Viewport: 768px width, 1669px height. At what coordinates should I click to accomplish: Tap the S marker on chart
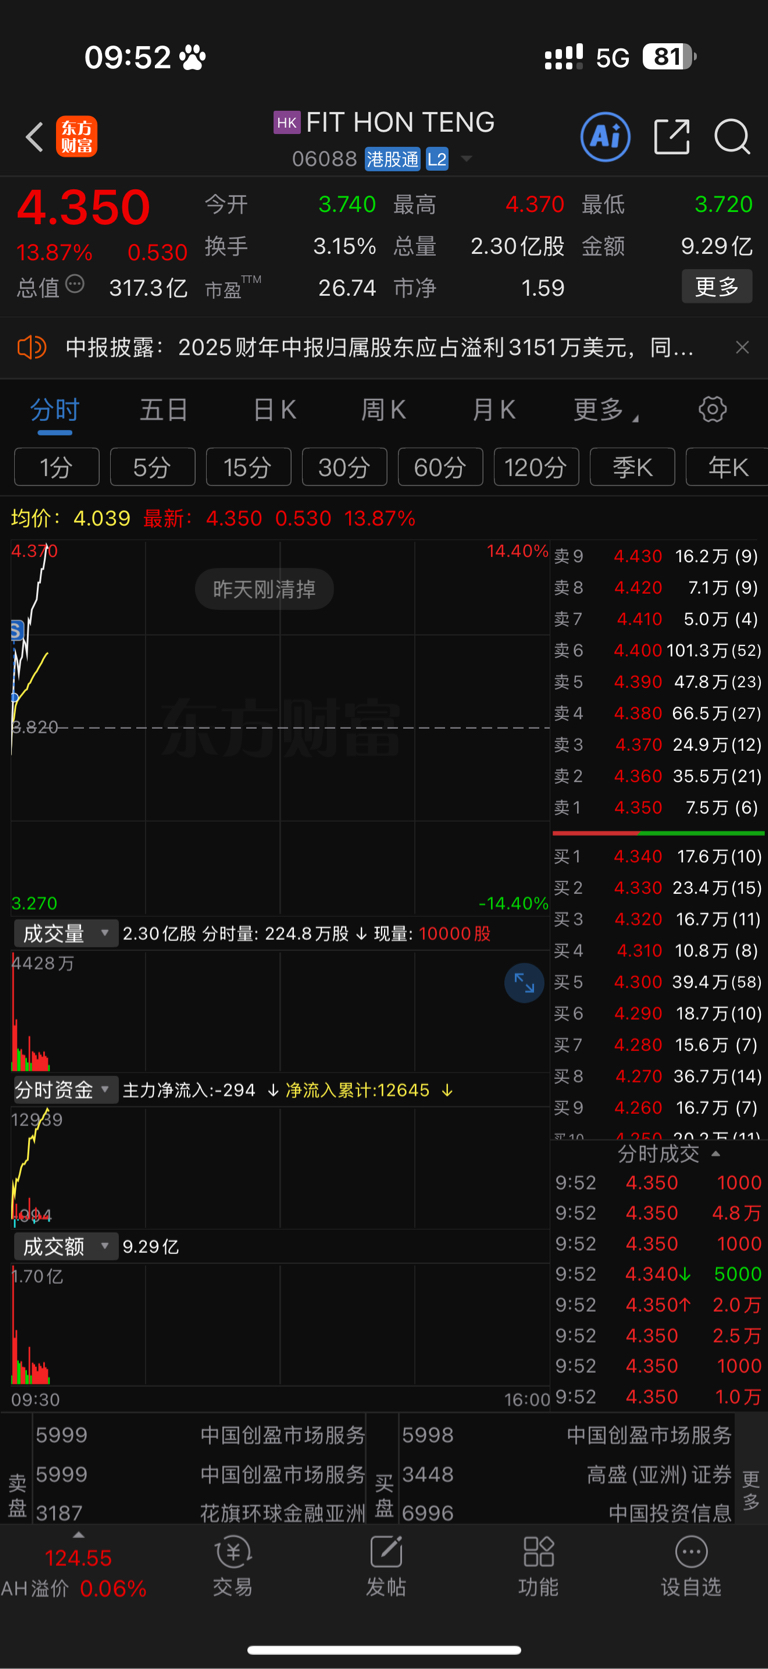point(16,630)
